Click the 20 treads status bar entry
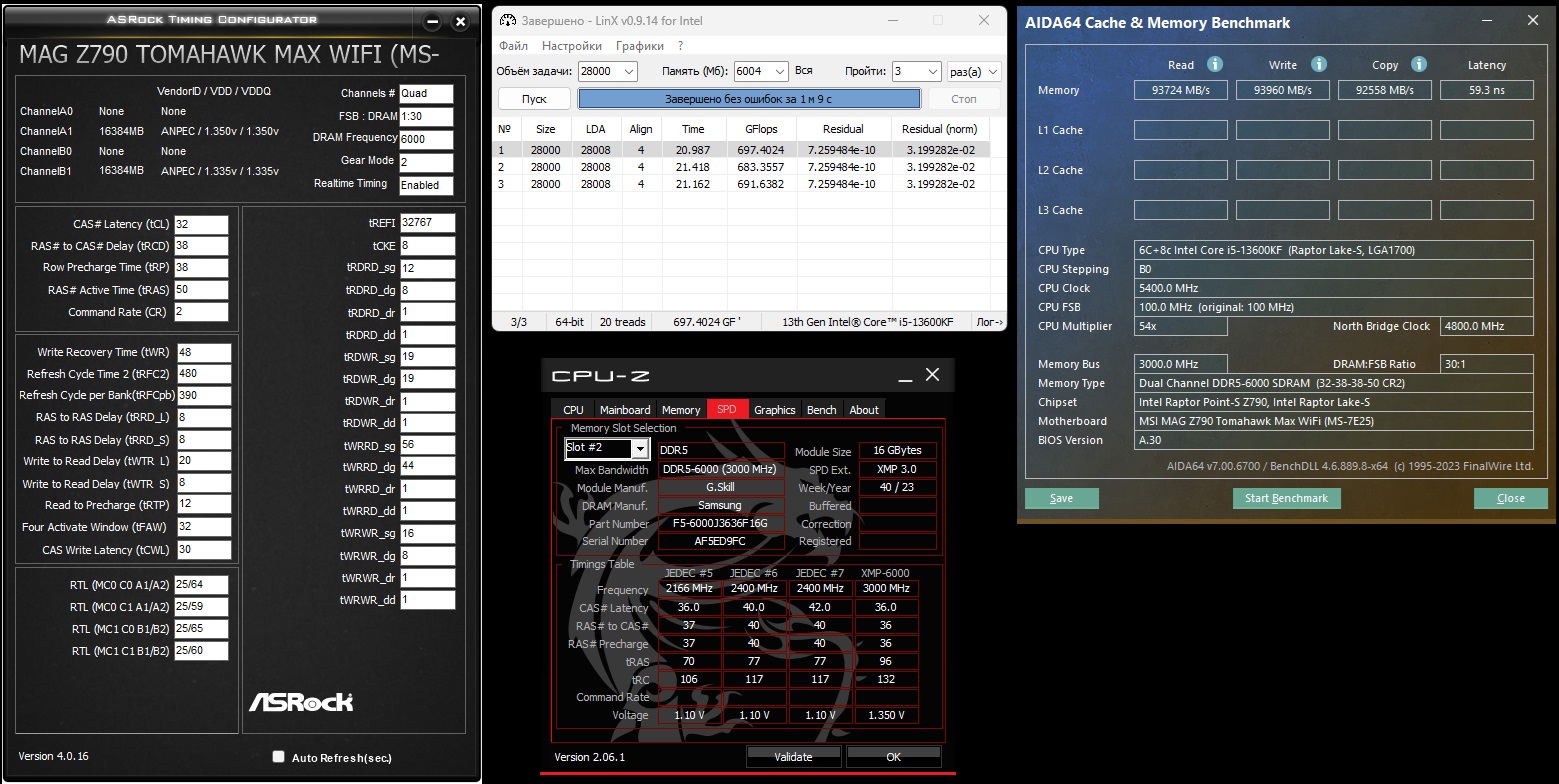 pyautogui.click(x=622, y=322)
